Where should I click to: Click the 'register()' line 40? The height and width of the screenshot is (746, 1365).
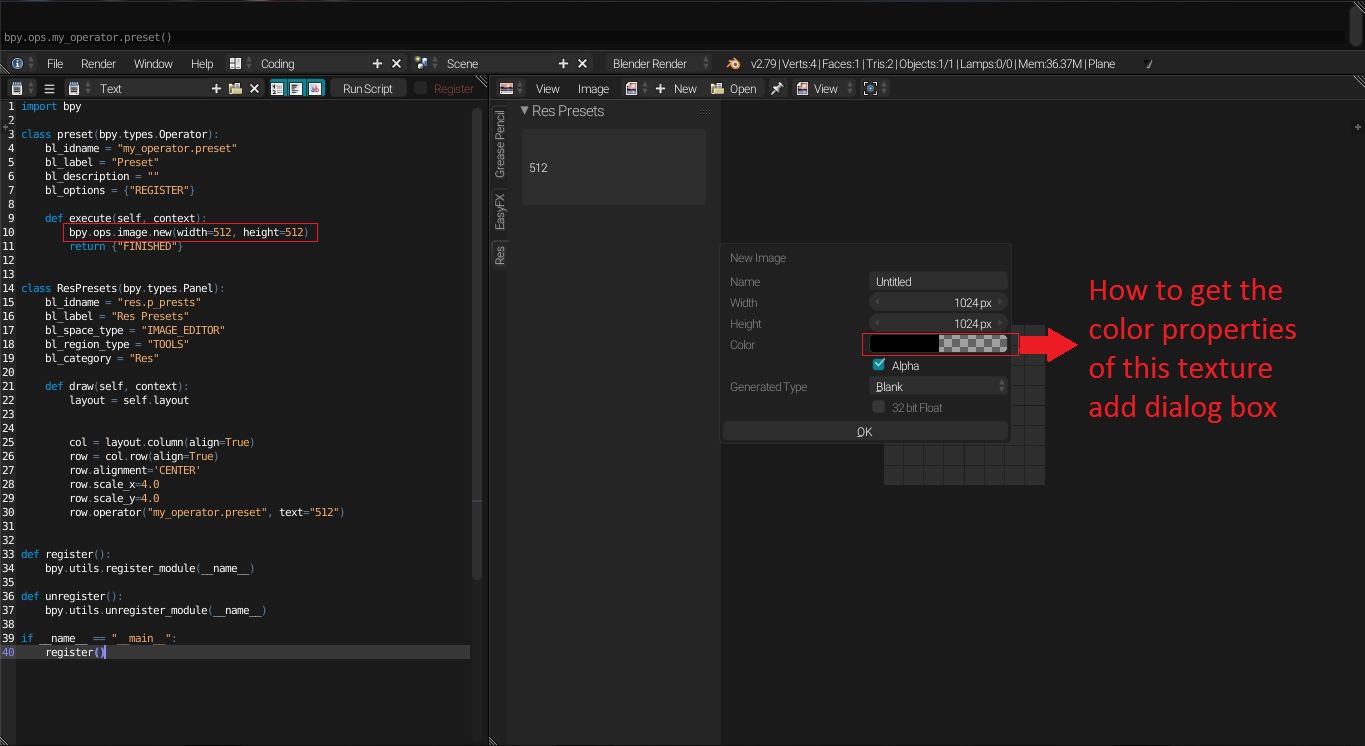click(x=75, y=652)
